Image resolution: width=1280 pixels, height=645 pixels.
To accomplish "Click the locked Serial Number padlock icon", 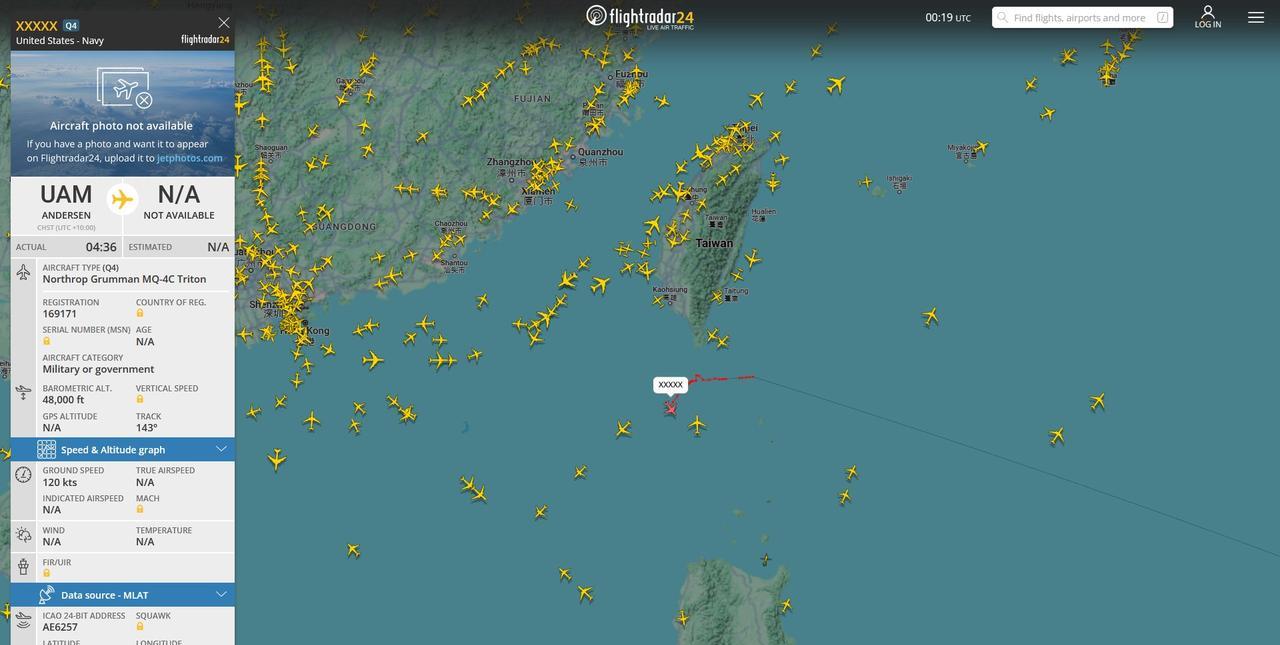I will (46, 341).
